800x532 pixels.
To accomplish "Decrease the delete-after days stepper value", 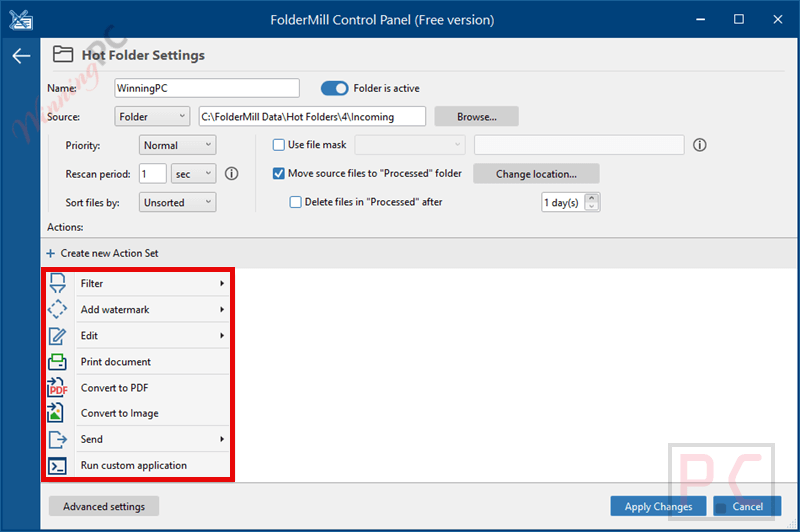I will pyautogui.click(x=592, y=207).
